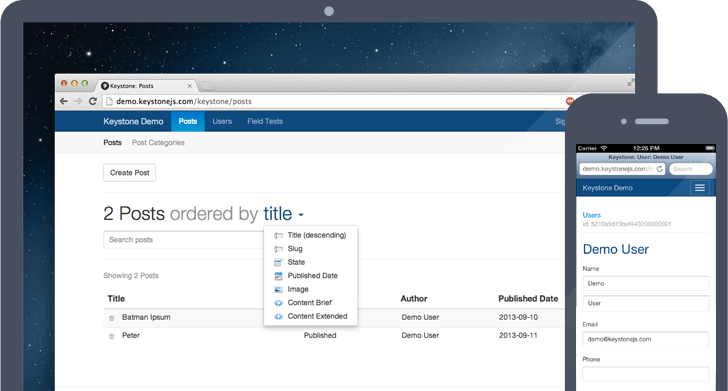Sort posts by Published Date

coord(312,276)
